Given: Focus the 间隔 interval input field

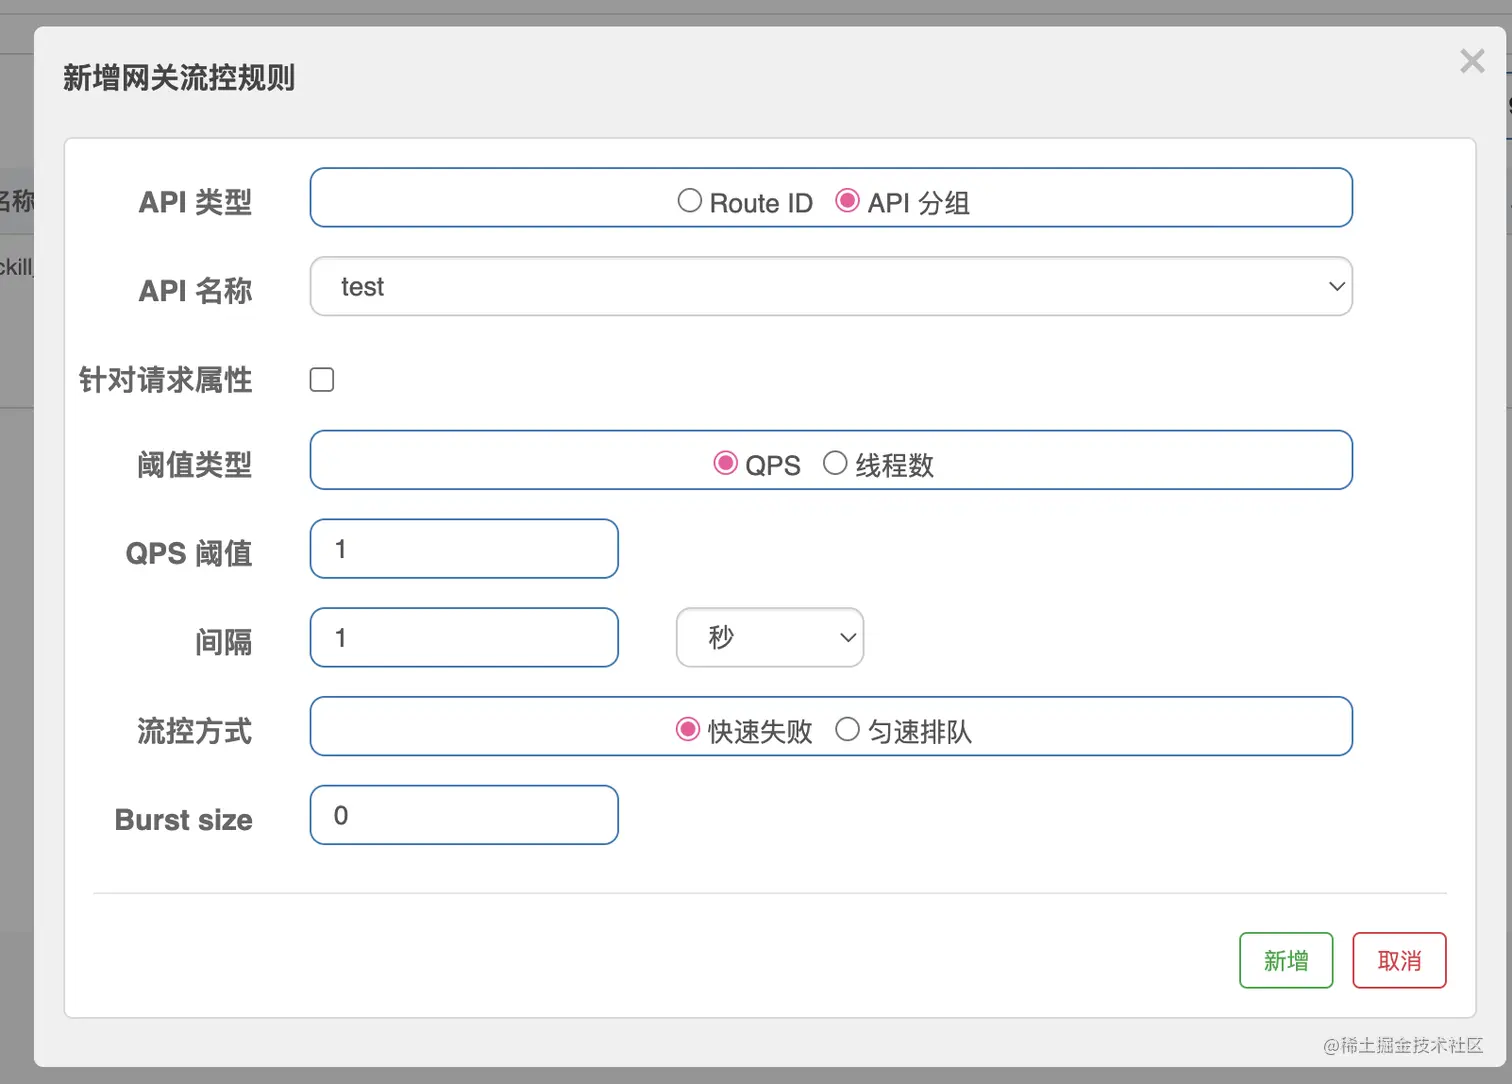Looking at the screenshot, I should click(x=464, y=638).
